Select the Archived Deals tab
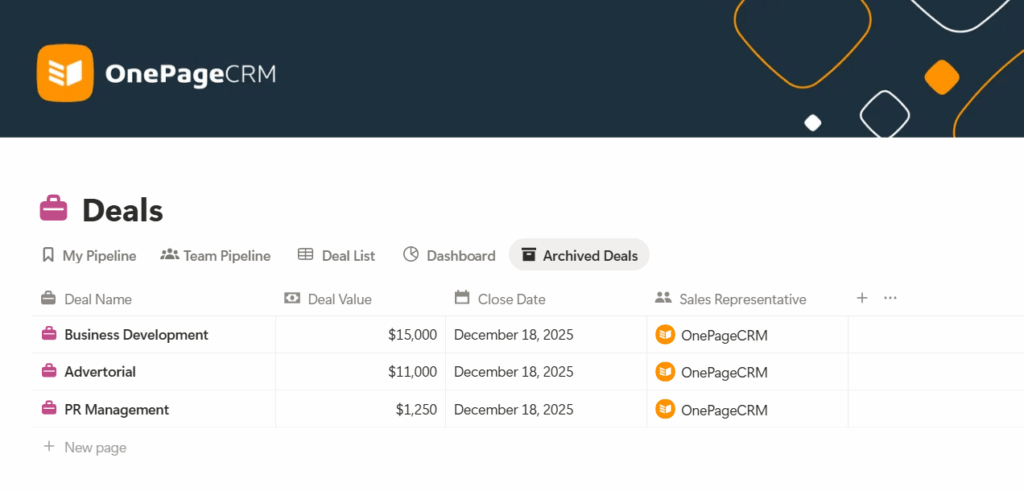The image size is (1024, 491). point(579,255)
